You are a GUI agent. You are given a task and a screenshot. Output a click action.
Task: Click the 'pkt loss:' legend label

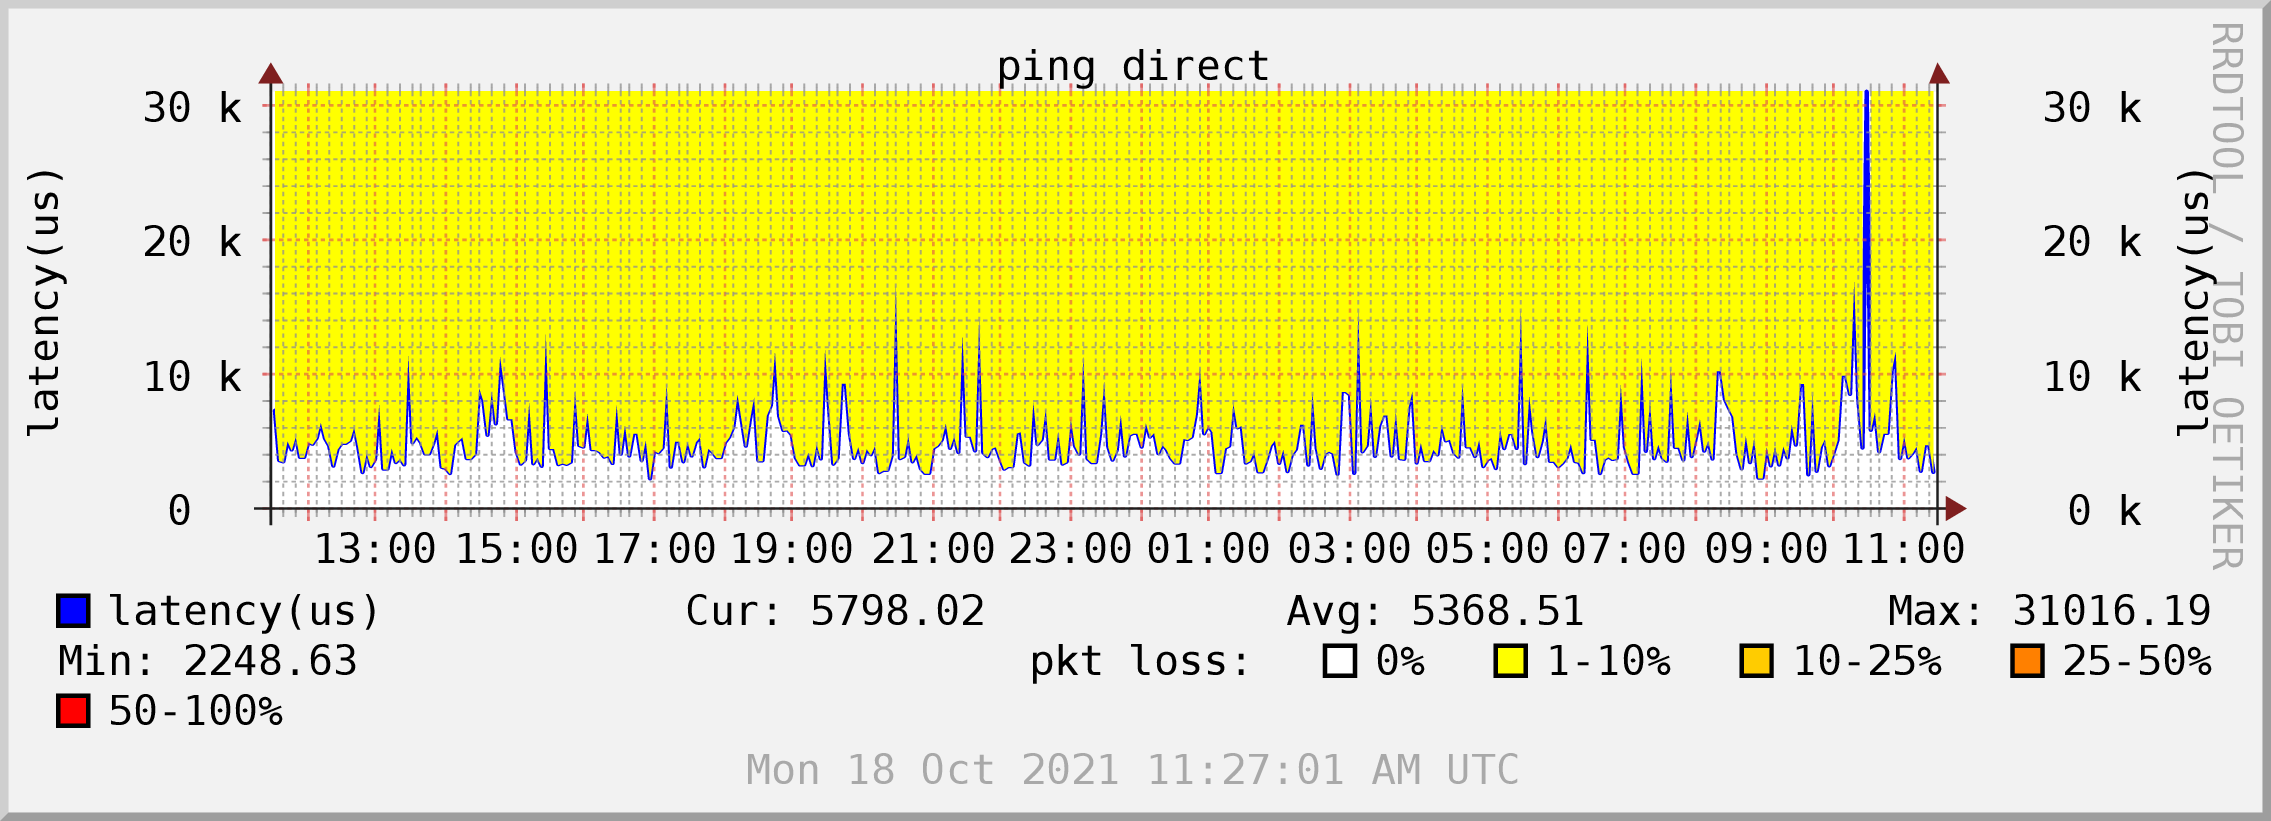(x=1140, y=662)
